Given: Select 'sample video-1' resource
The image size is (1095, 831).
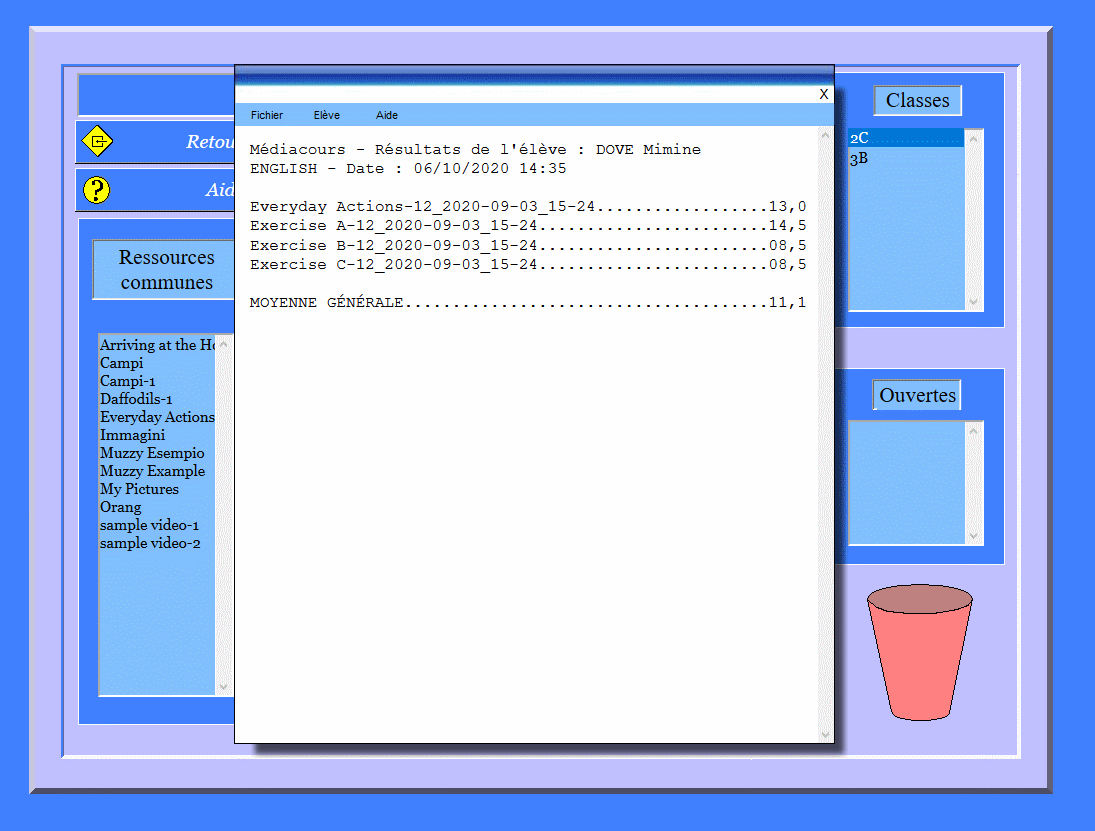Looking at the screenshot, I should click(x=157, y=525).
